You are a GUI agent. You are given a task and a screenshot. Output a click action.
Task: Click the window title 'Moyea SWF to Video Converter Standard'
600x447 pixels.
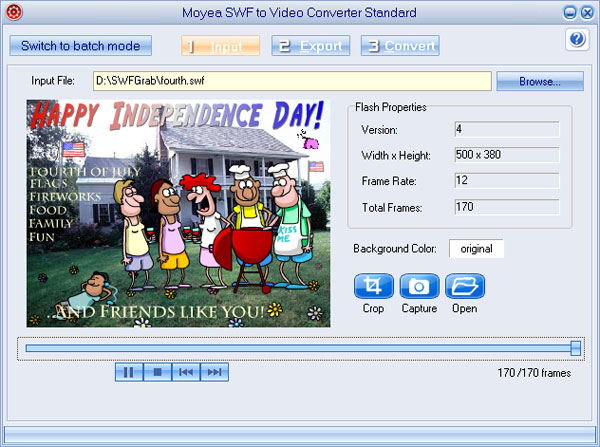(299, 13)
